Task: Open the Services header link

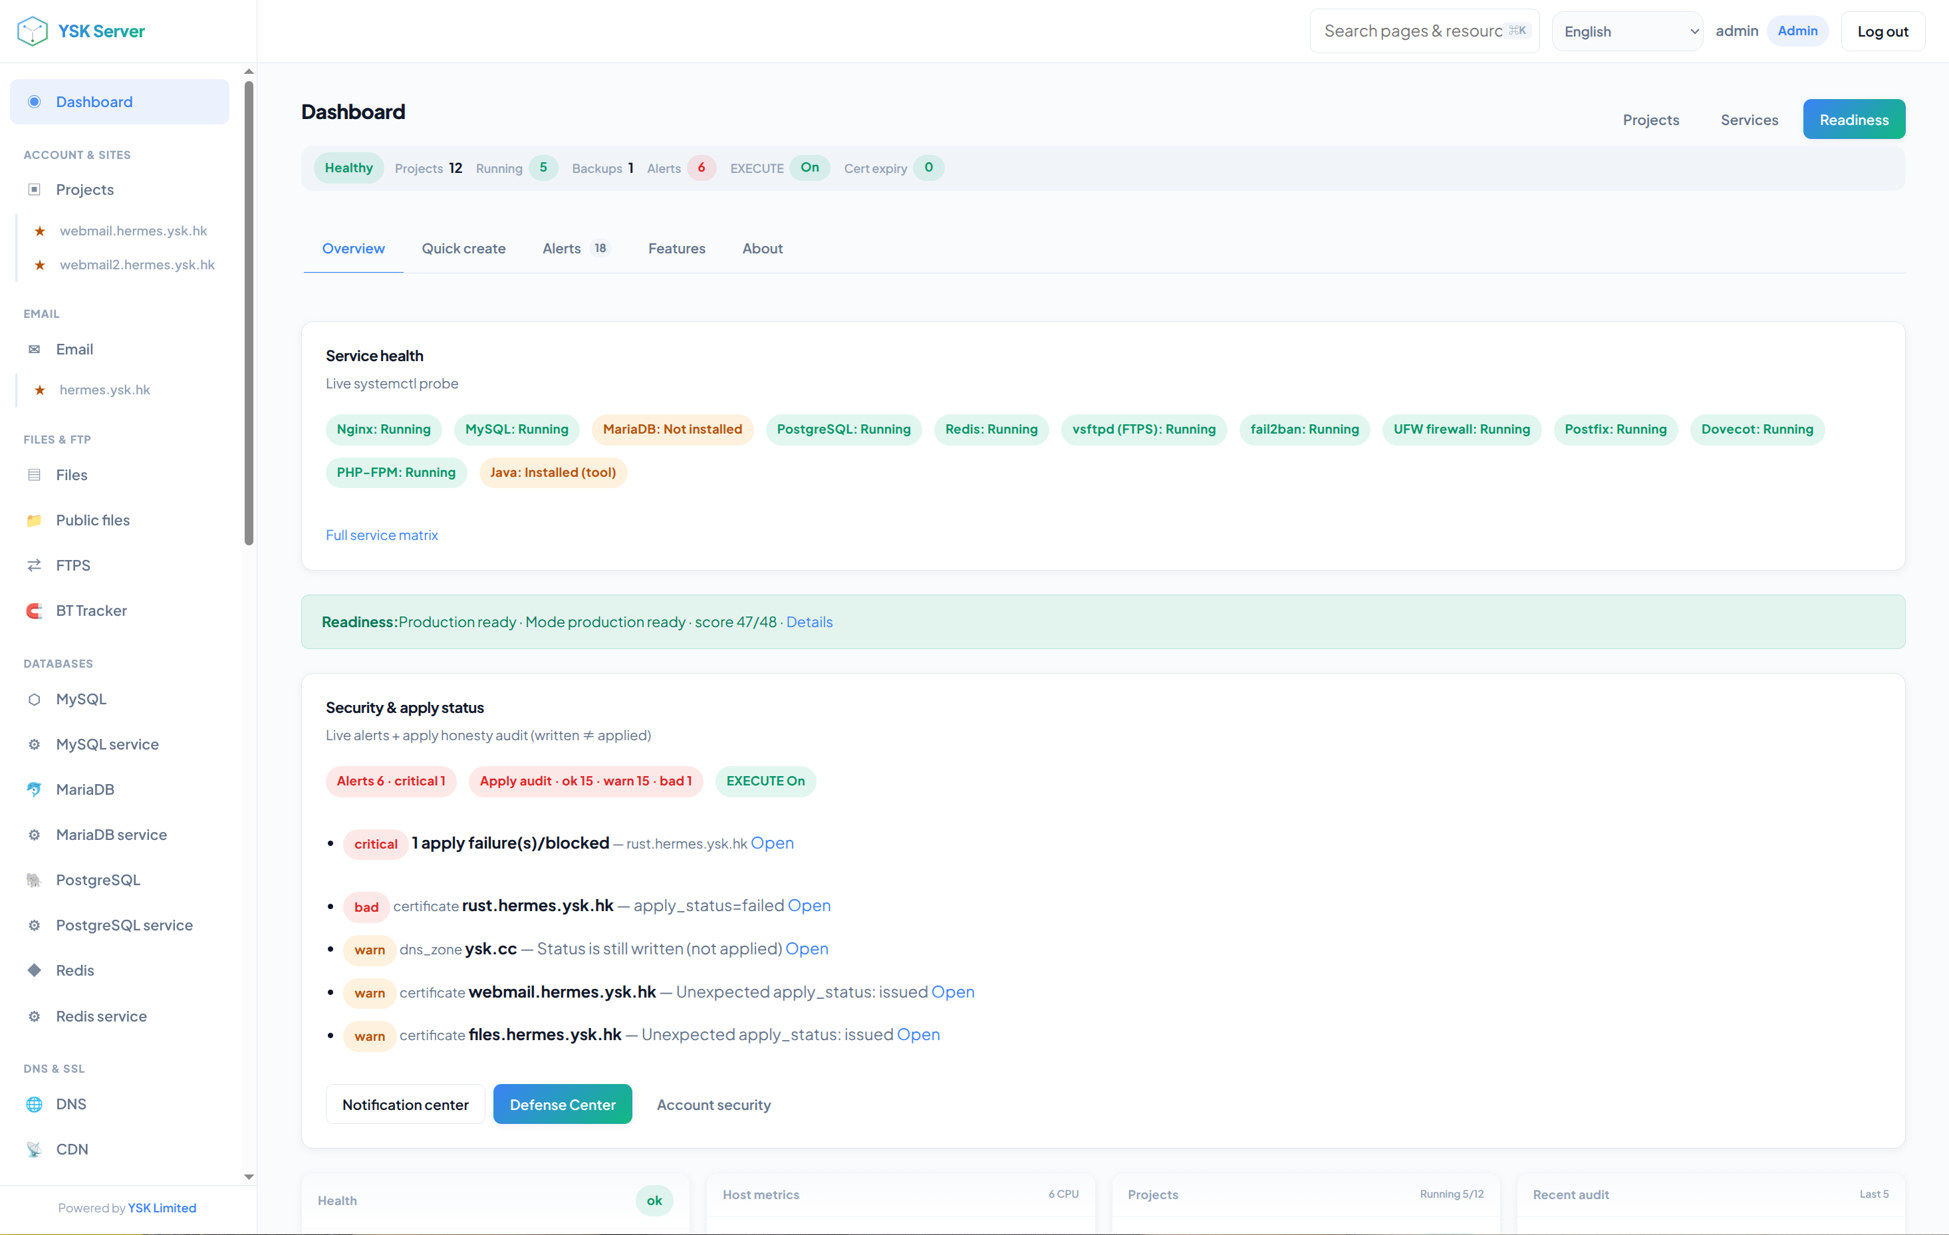Action: tap(1749, 120)
